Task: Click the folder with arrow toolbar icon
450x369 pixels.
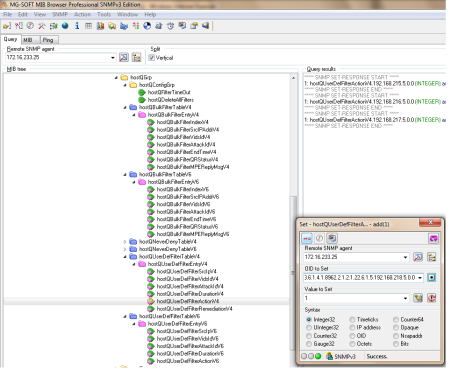Action: click(x=194, y=26)
